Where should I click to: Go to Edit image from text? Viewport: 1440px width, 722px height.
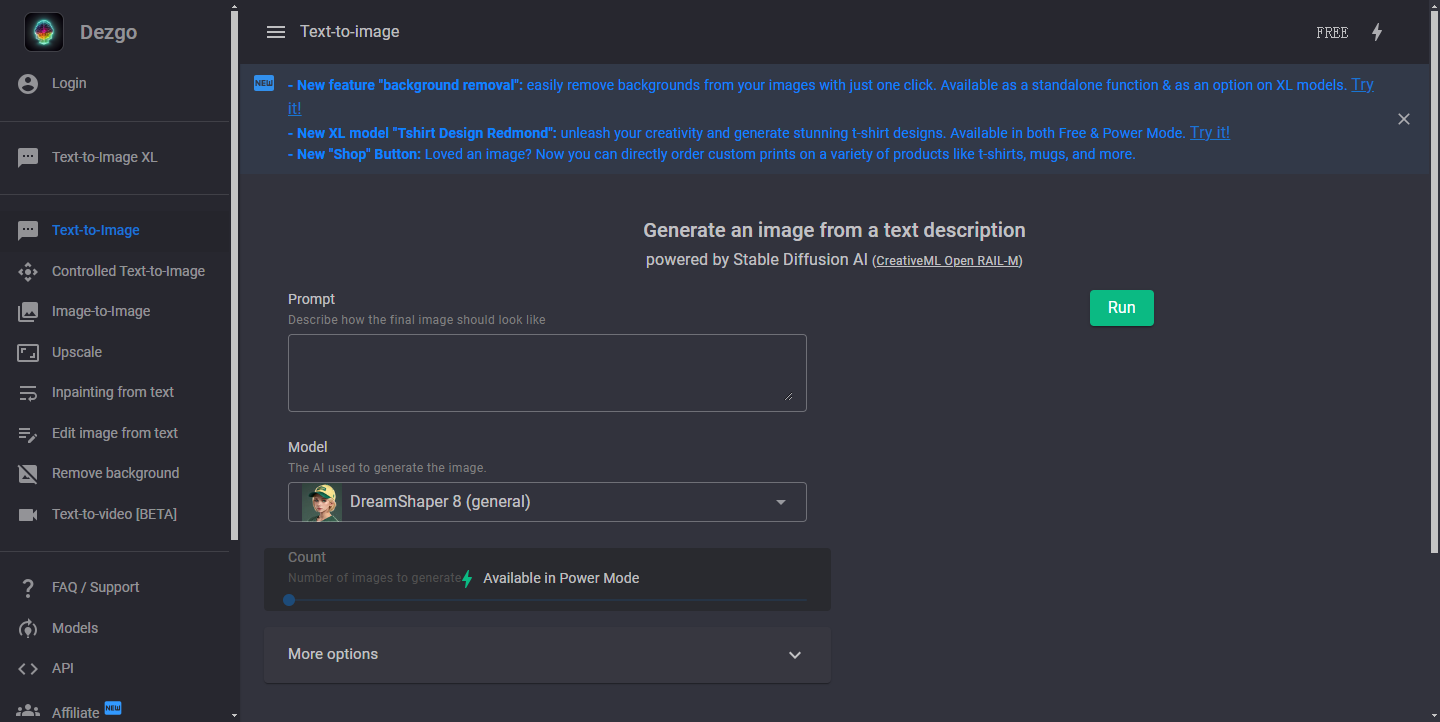pos(115,433)
